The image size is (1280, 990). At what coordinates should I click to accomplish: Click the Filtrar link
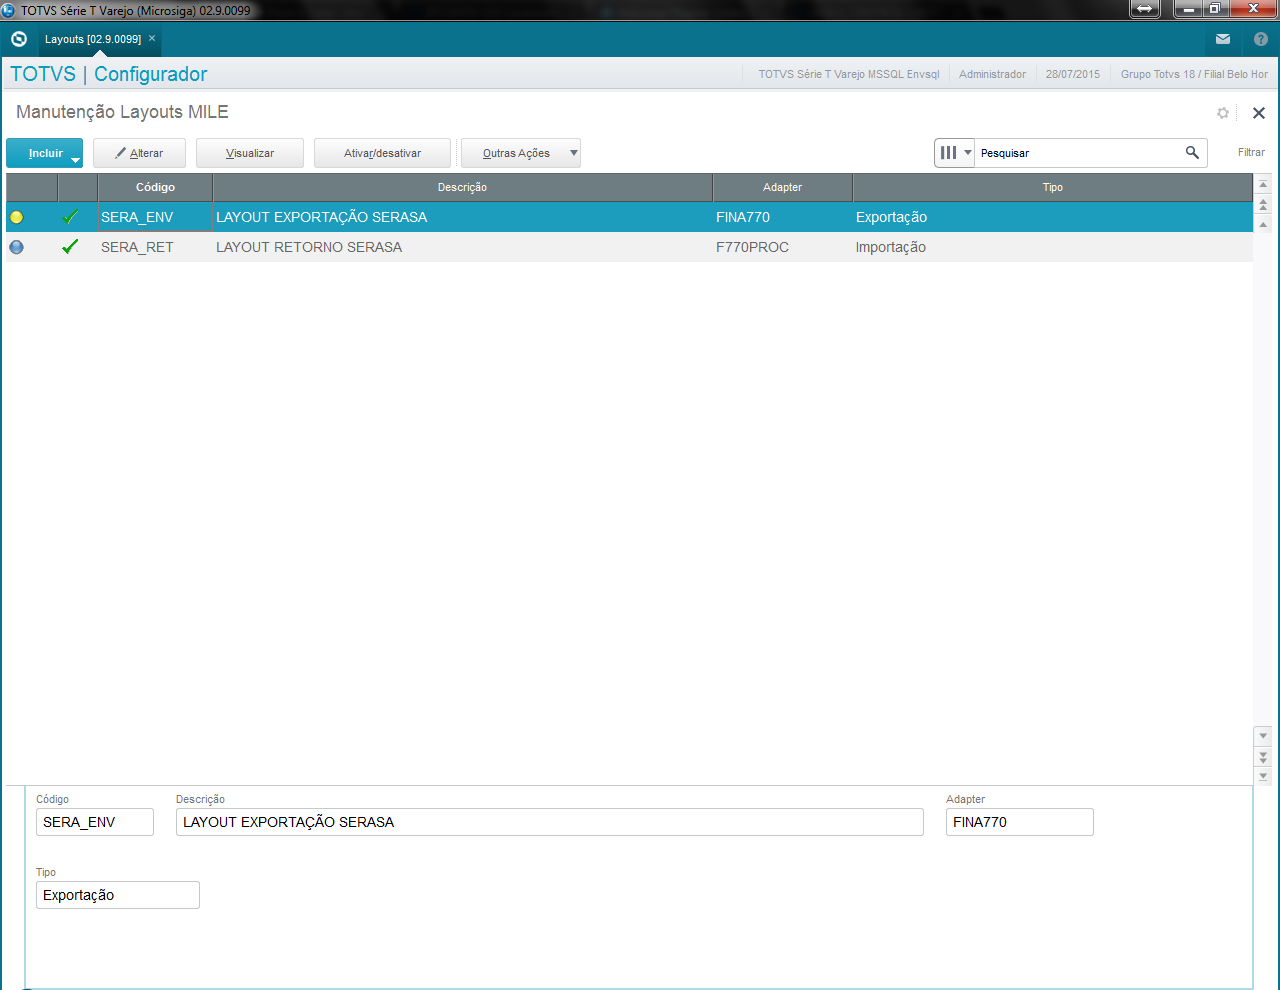point(1251,153)
